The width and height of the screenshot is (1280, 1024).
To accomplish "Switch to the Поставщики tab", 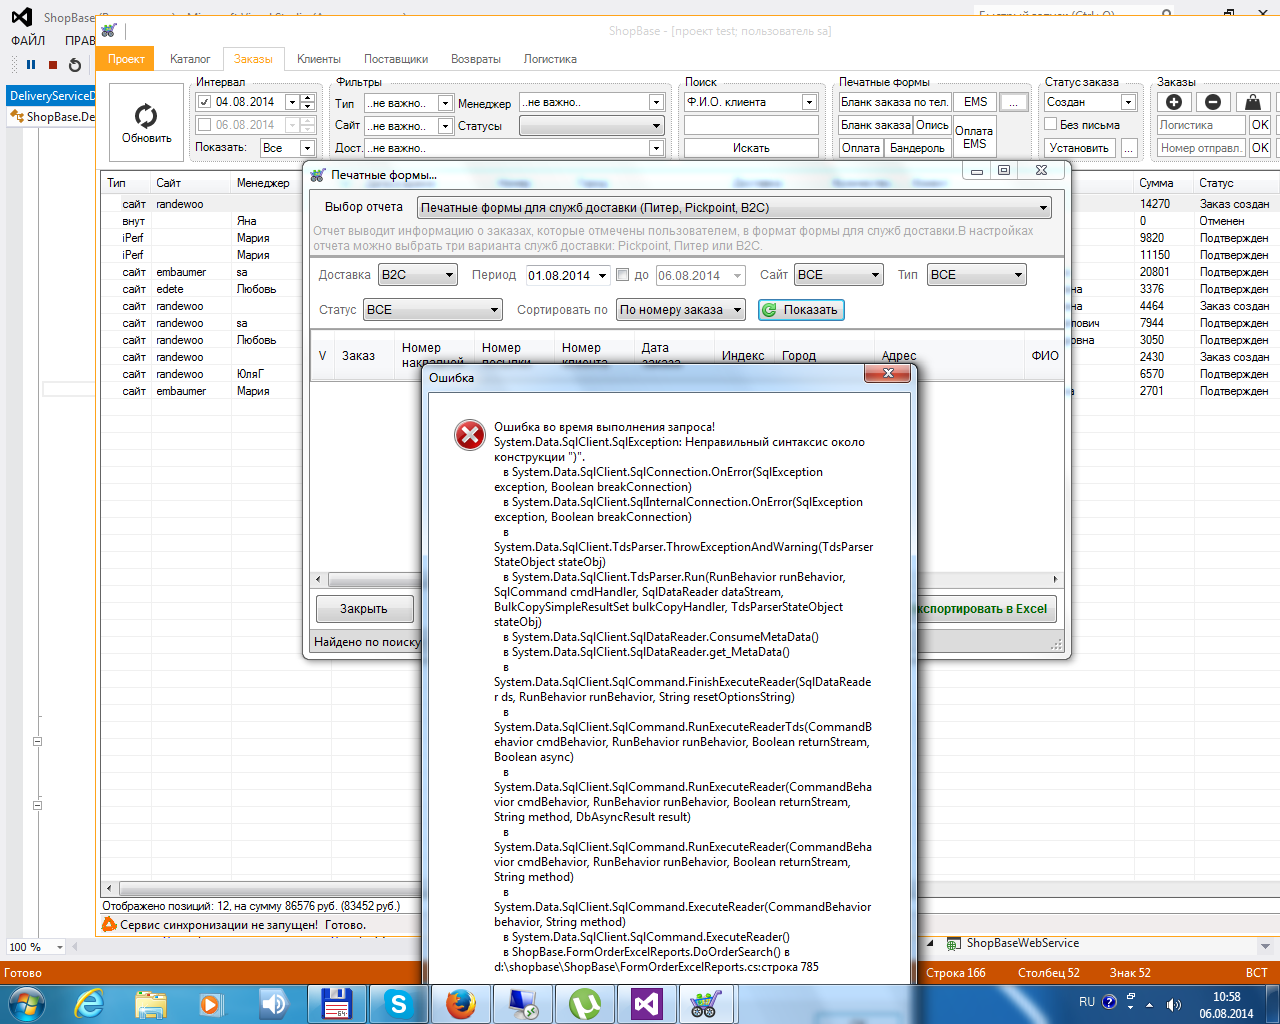I will (396, 59).
